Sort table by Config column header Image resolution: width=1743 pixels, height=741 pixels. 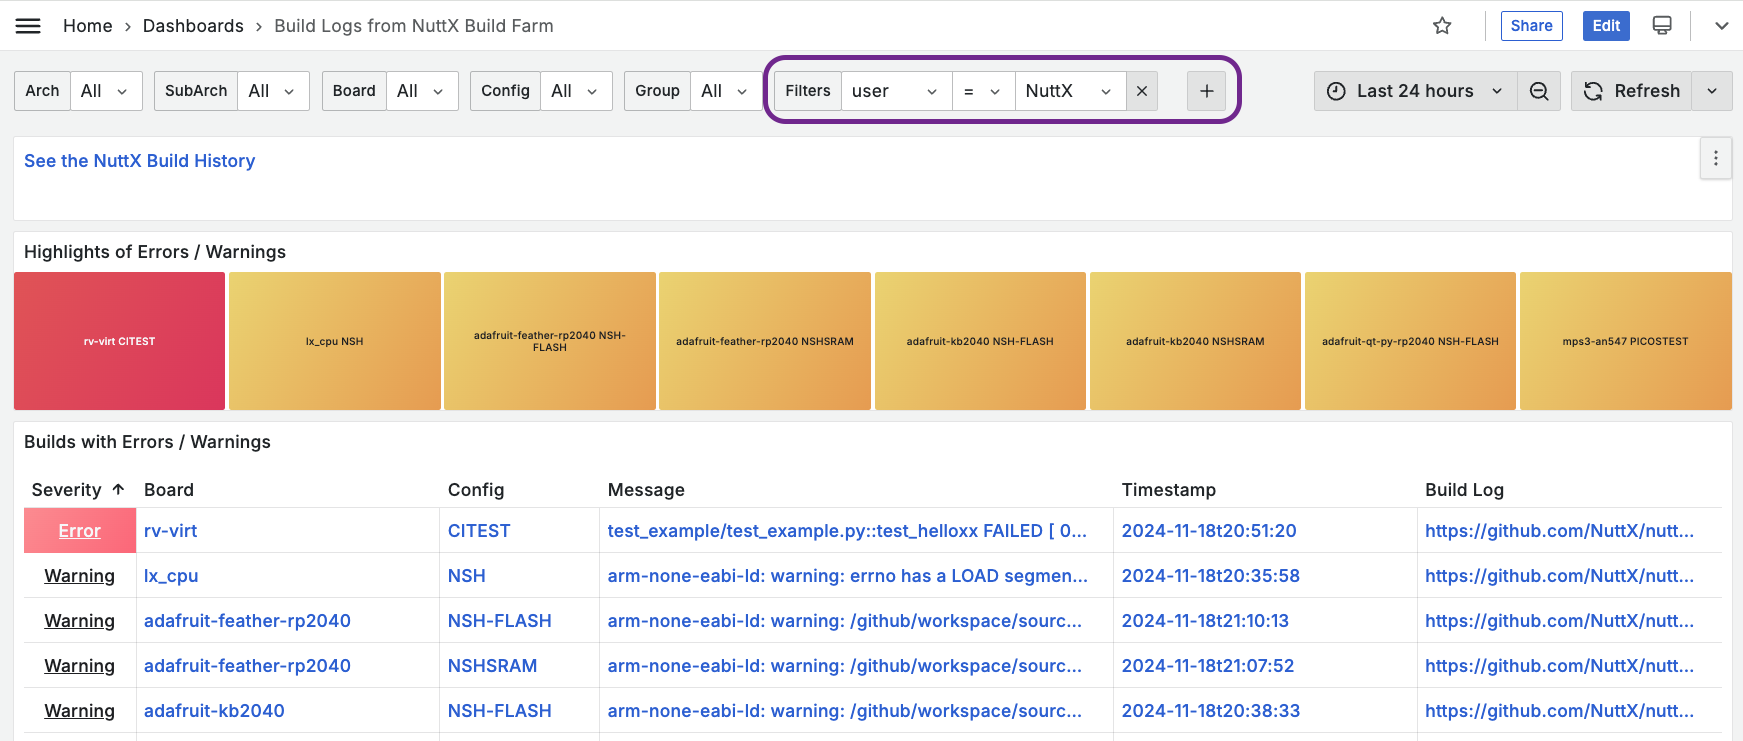[476, 490]
